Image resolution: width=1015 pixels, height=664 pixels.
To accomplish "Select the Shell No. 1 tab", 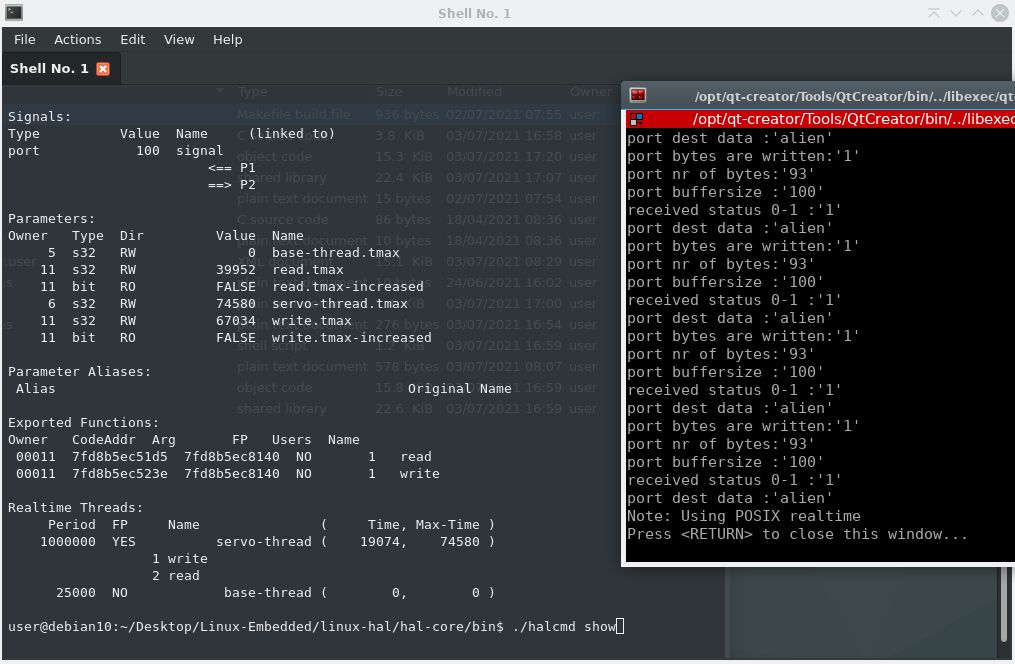I will pos(49,68).
